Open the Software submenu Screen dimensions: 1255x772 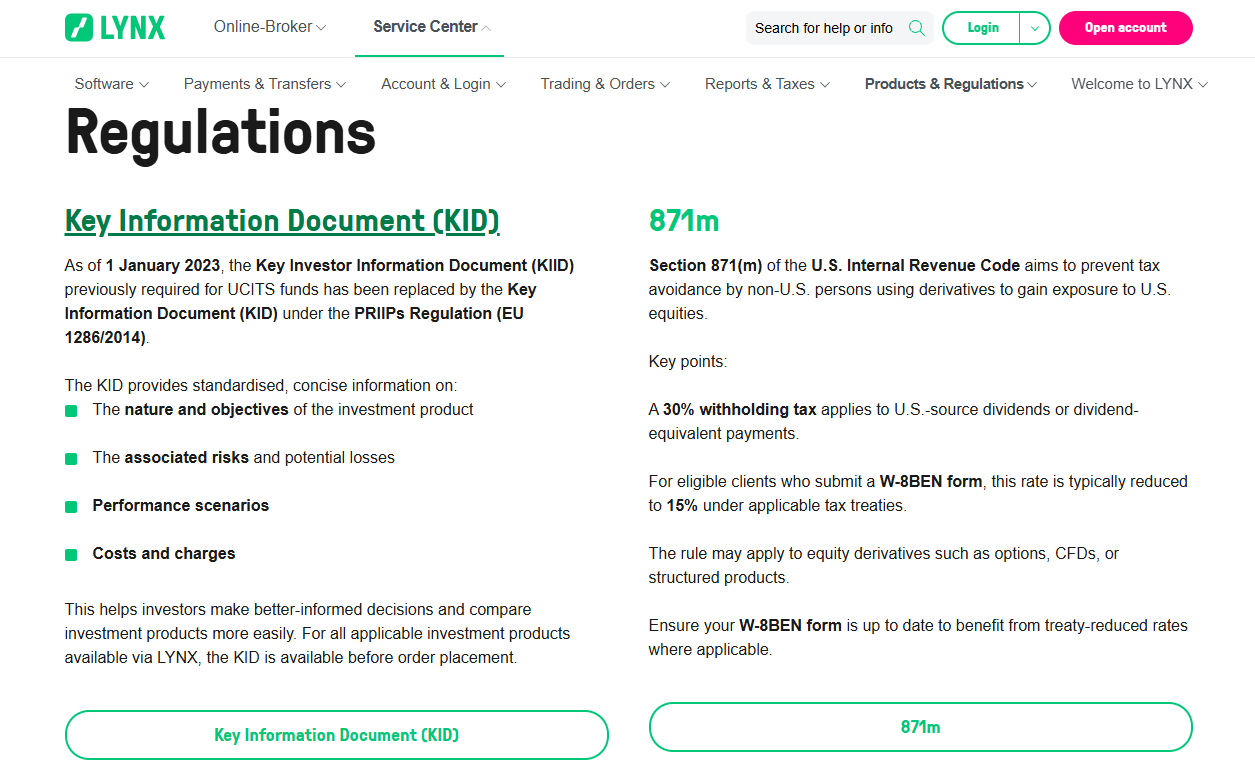coord(112,84)
